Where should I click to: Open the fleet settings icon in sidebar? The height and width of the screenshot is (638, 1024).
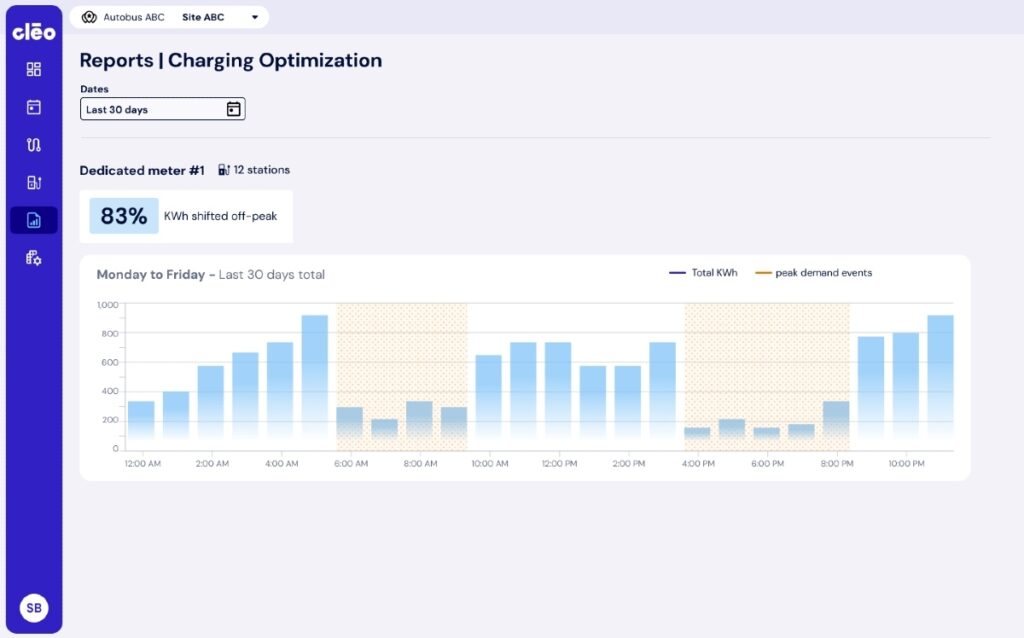(x=35, y=257)
